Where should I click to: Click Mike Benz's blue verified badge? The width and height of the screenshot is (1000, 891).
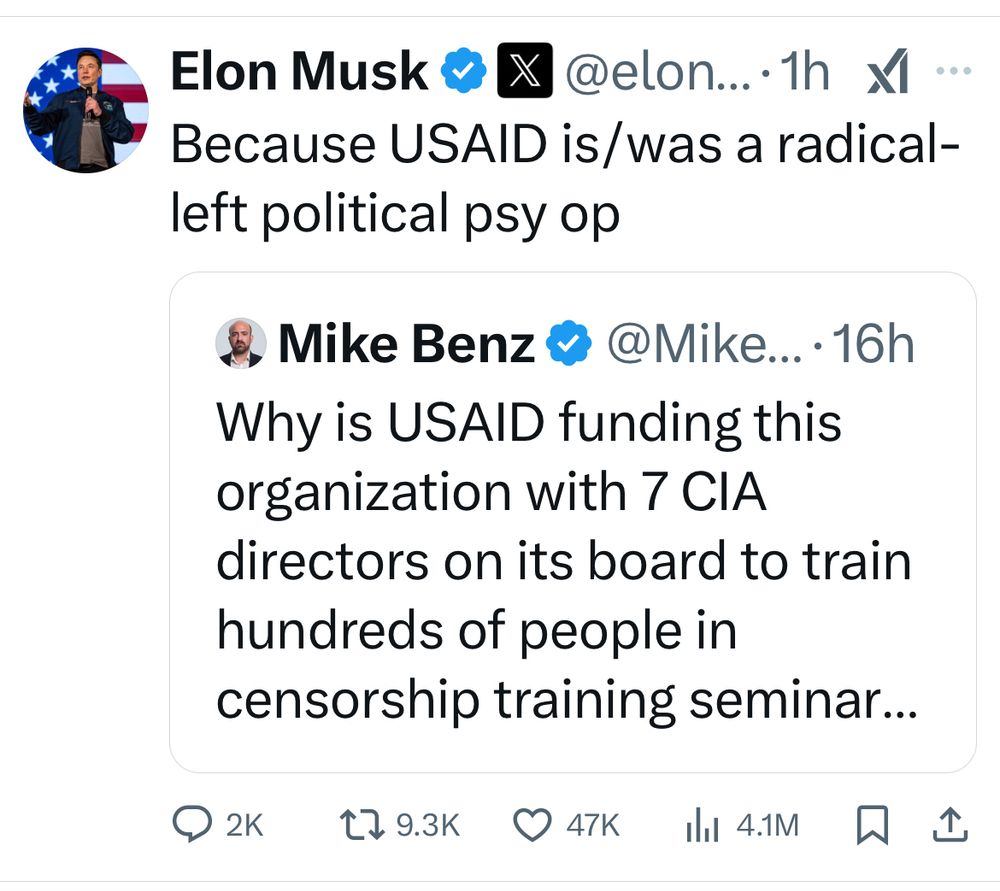(569, 343)
